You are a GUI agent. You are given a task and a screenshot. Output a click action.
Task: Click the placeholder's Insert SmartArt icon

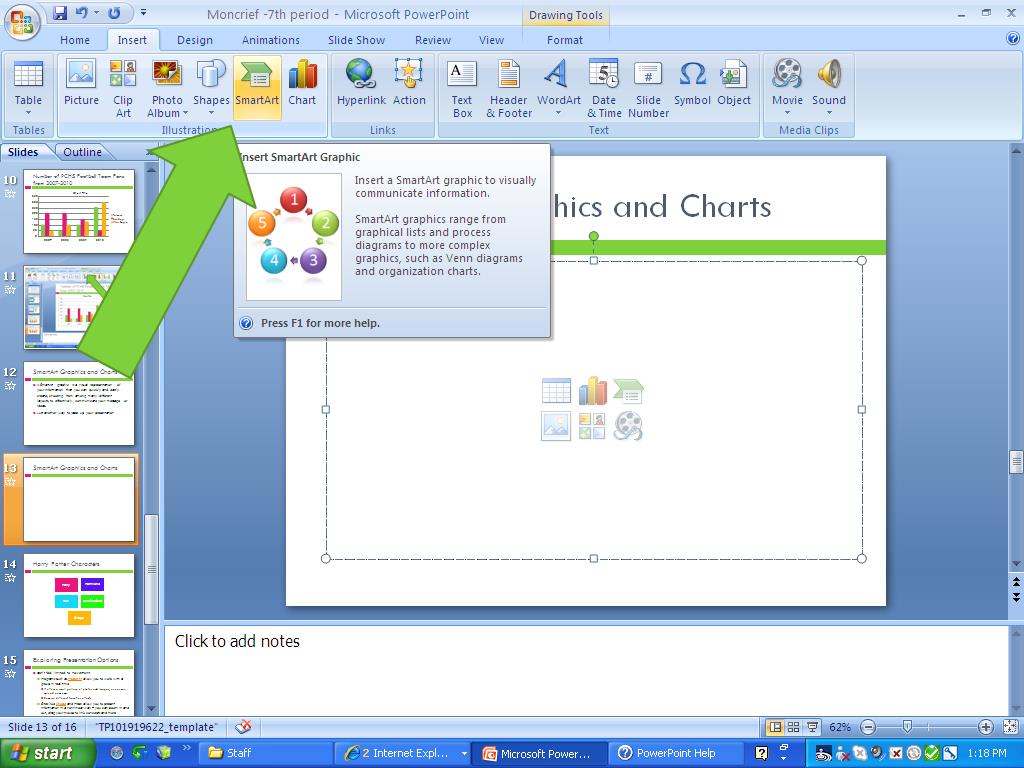click(x=628, y=391)
